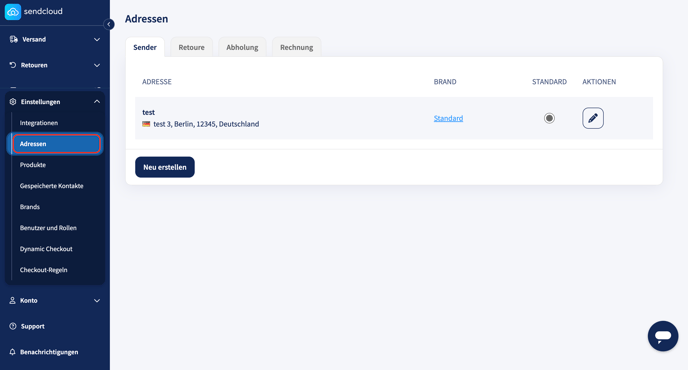This screenshot has width=688, height=370.
Task: Click the Support menu label
Action: click(32, 326)
